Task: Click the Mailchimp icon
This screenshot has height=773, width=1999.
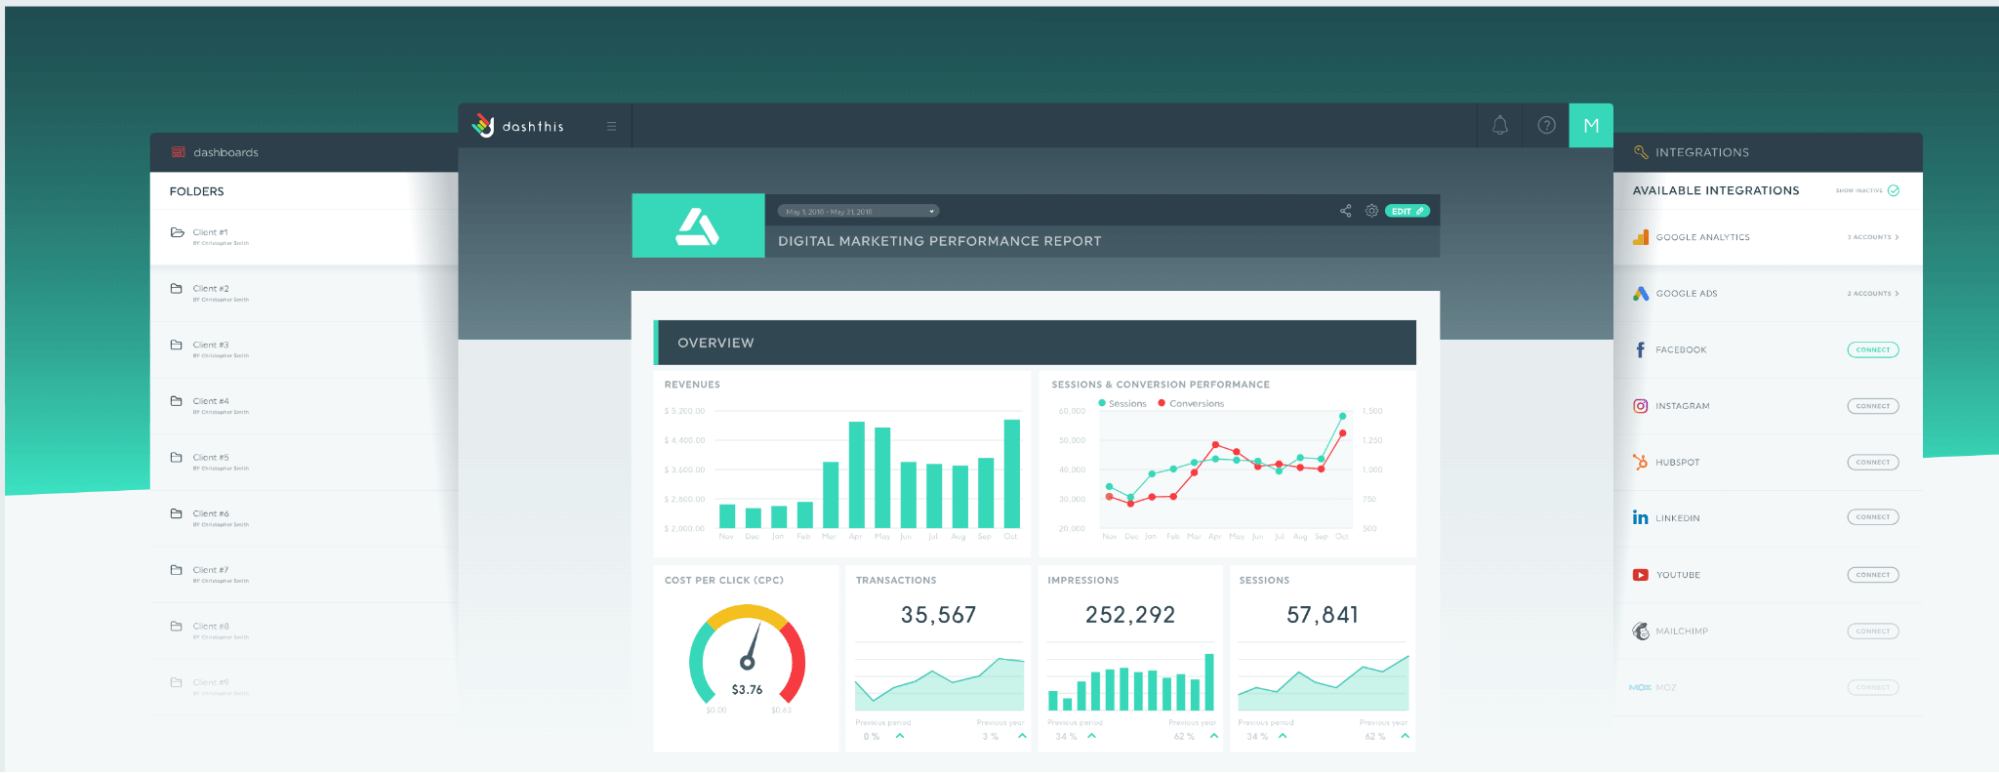Action: 1640,631
